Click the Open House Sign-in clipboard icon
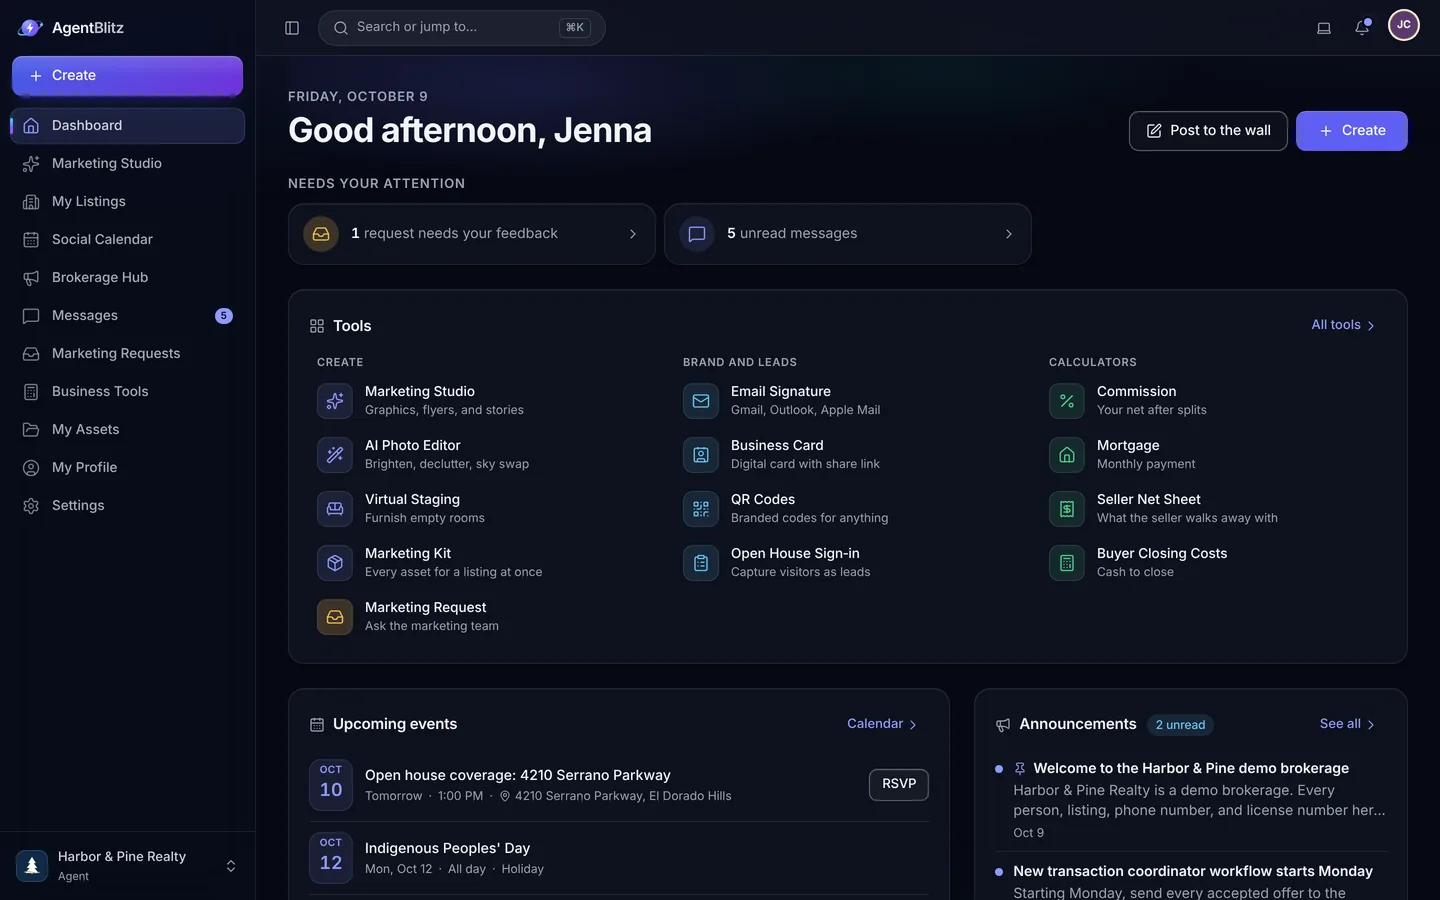Viewport: 1440px width, 900px height. click(701, 563)
